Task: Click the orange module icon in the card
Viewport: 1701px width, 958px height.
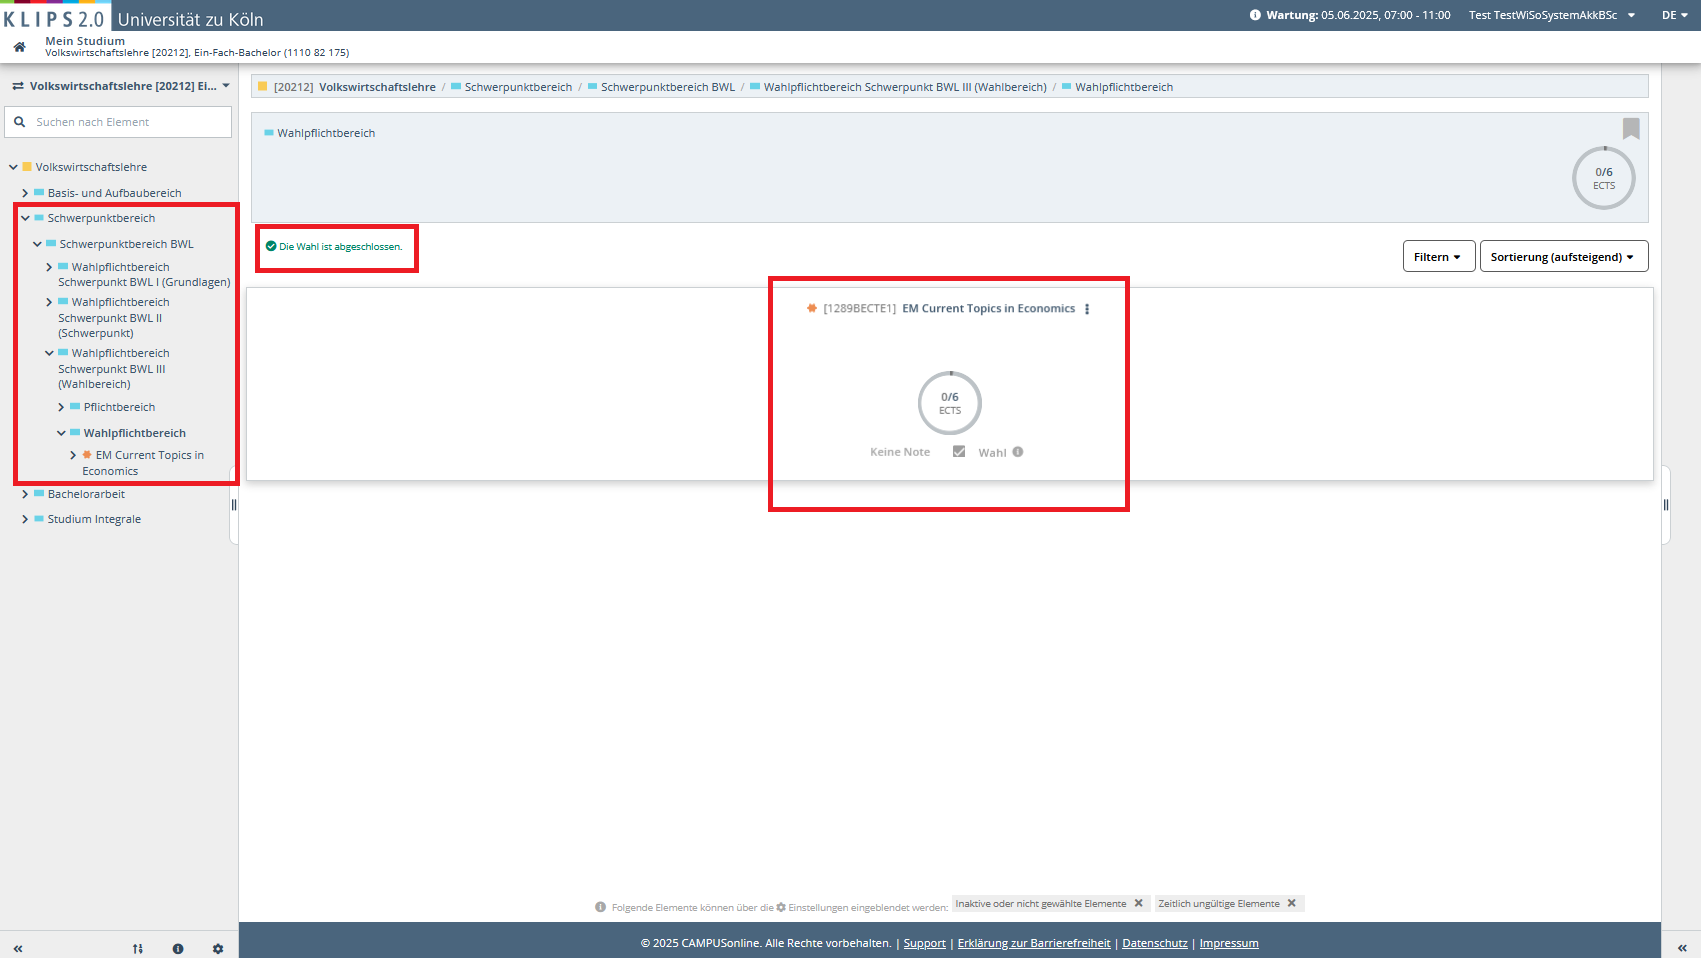Action: [x=812, y=308]
